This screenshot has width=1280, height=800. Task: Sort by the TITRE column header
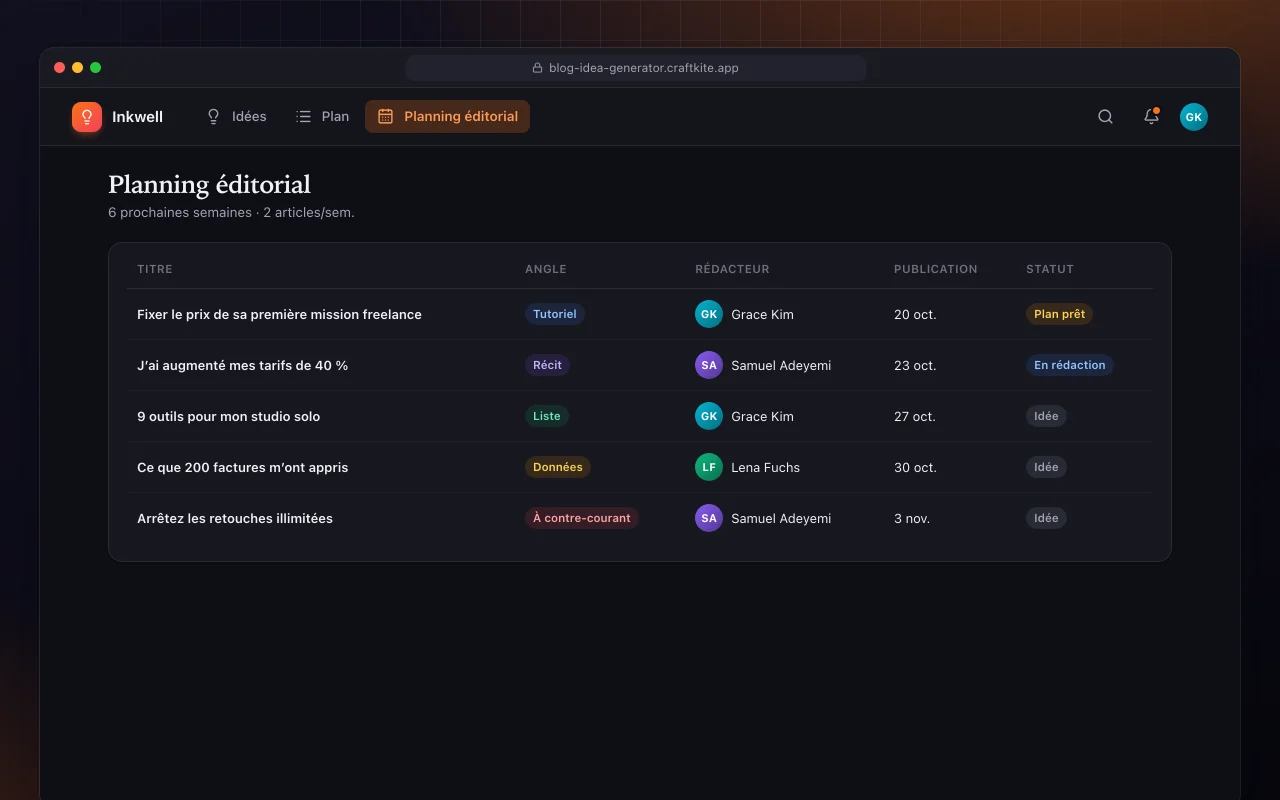coord(155,269)
